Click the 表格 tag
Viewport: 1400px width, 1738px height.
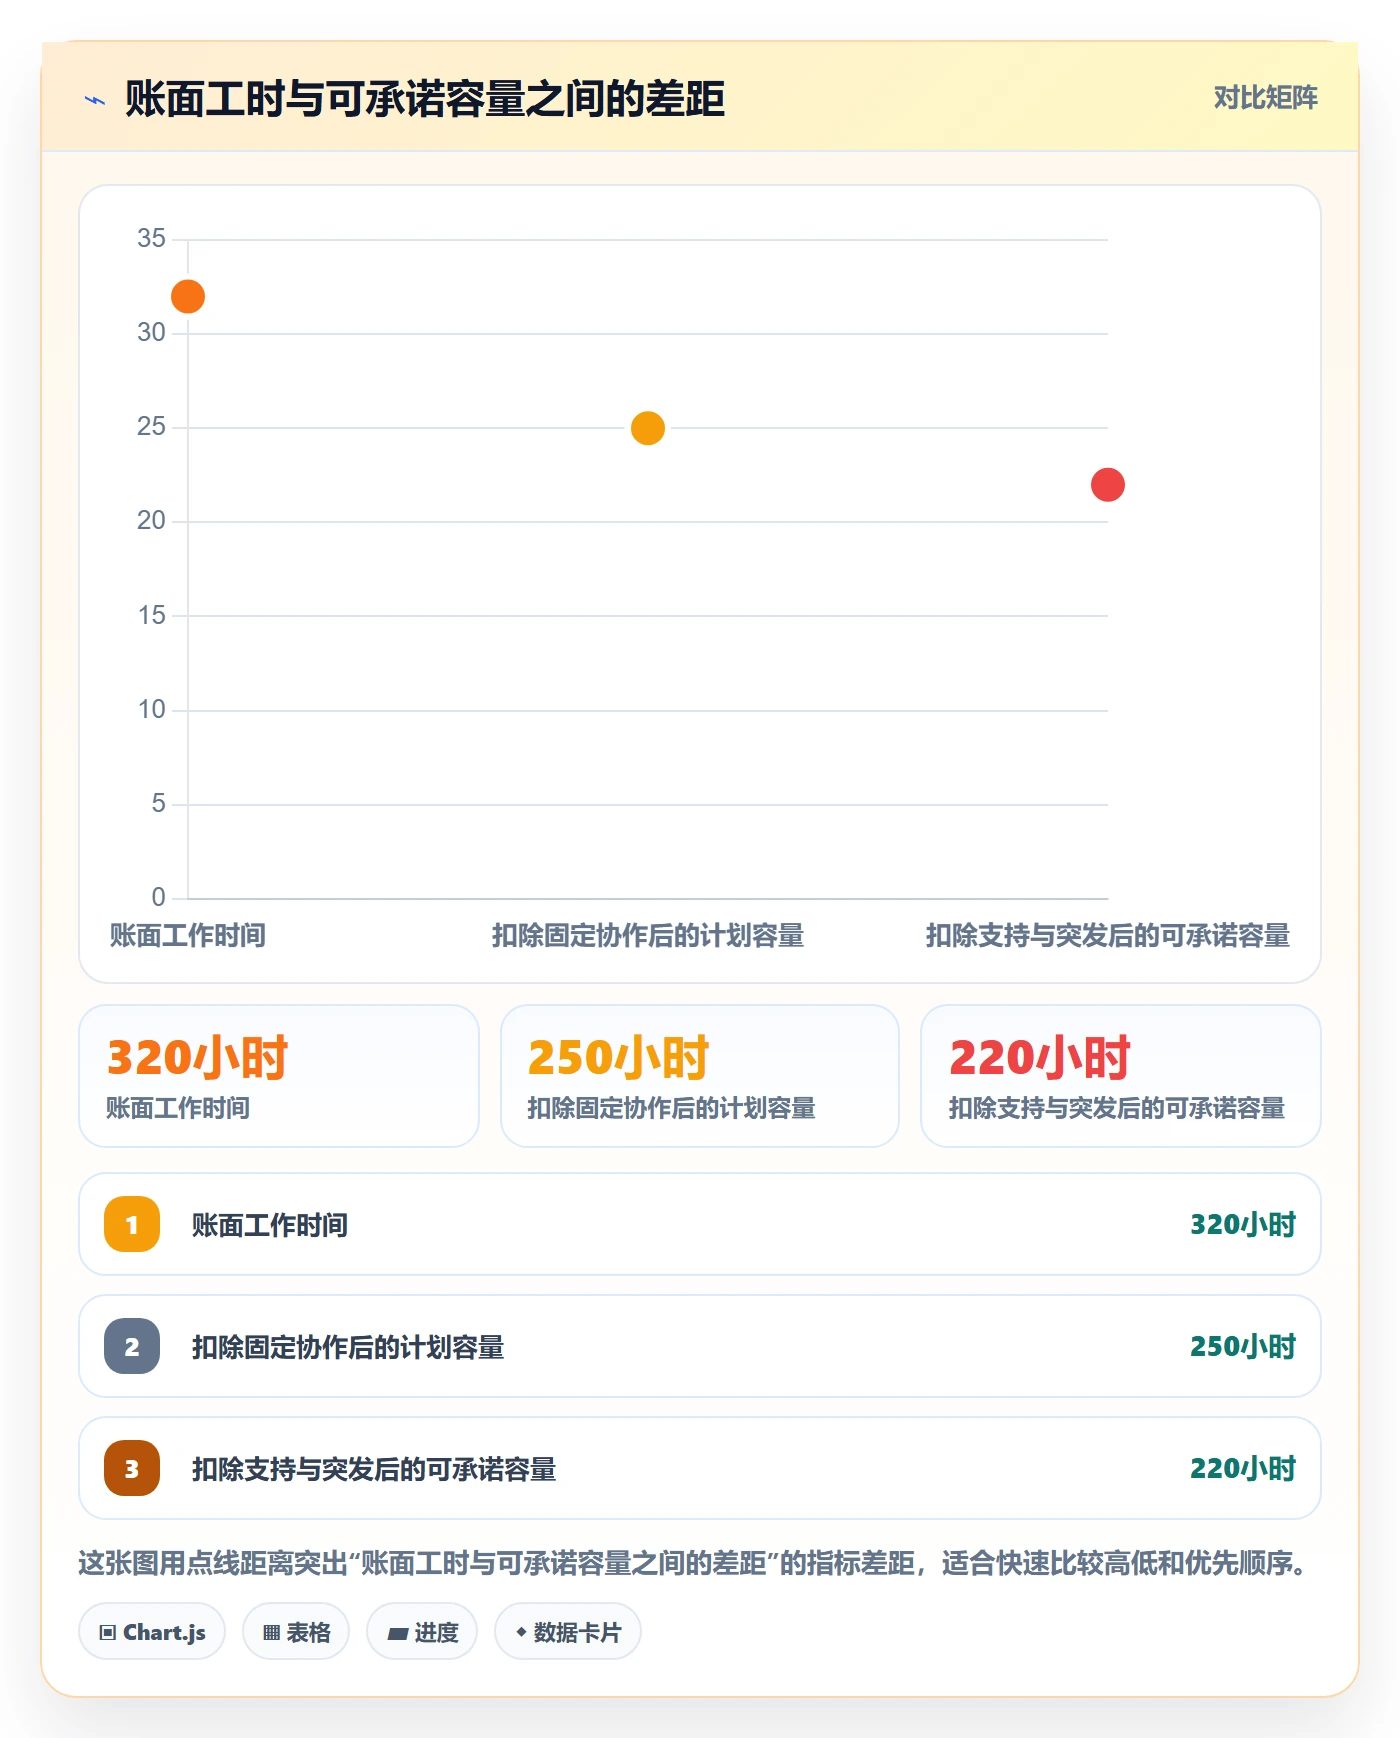pos(296,1632)
